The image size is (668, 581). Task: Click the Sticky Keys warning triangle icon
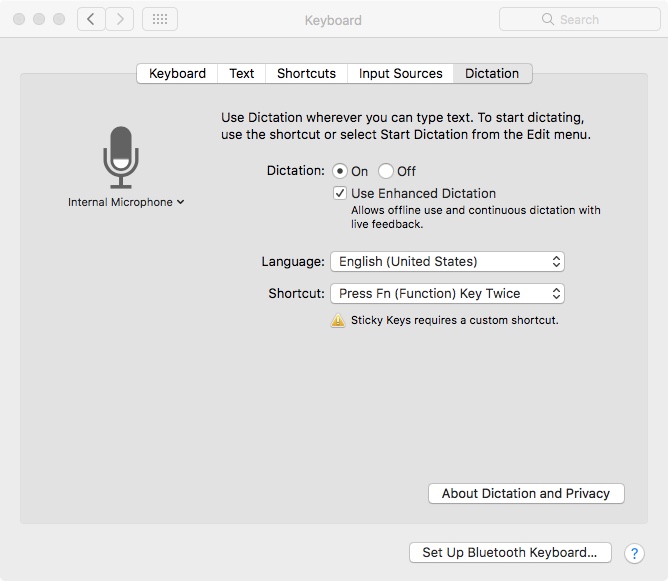tap(338, 321)
